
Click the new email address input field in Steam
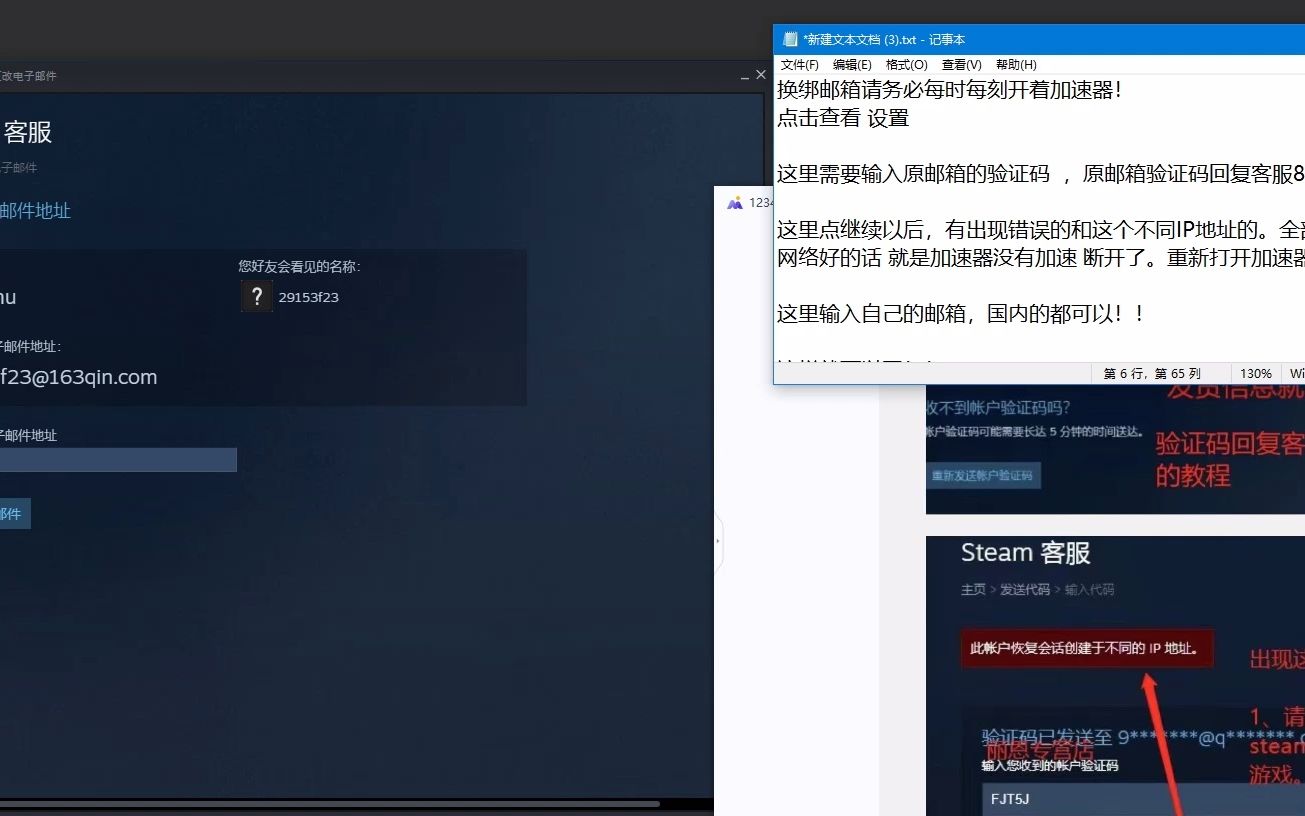click(x=118, y=459)
